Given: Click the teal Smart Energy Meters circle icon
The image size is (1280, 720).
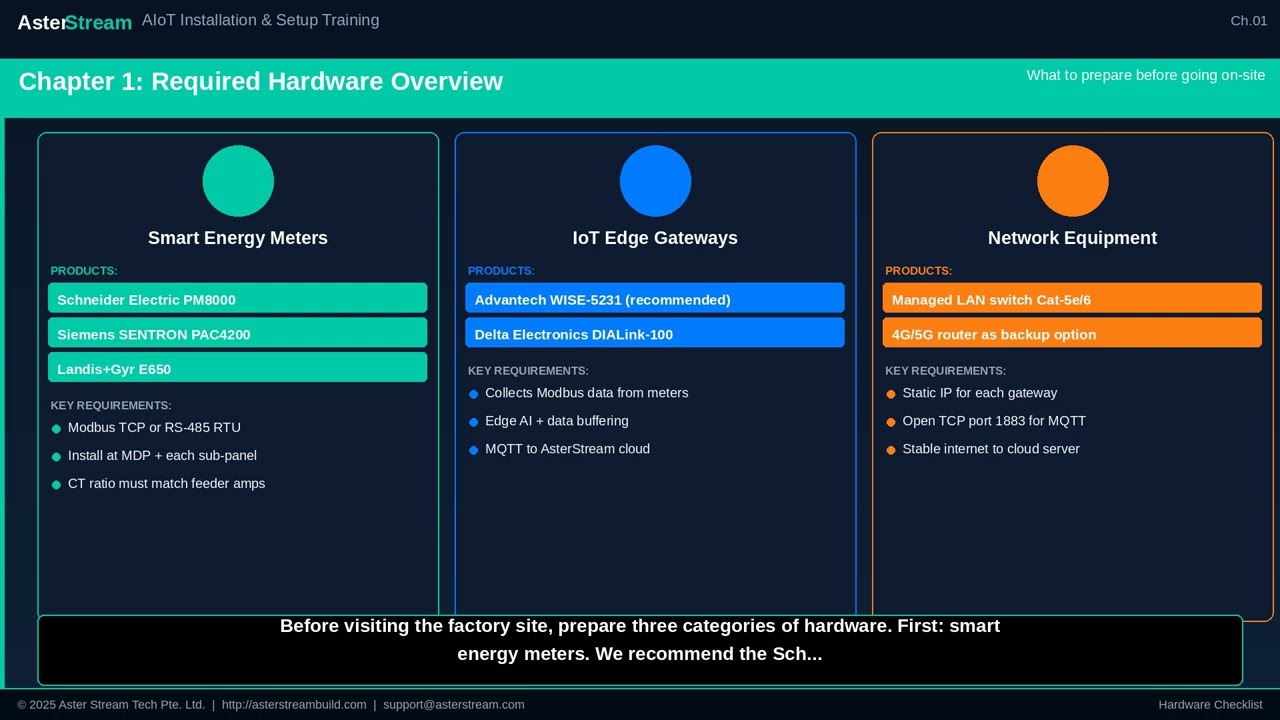Looking at the screenshot, I should coord(238,181).
